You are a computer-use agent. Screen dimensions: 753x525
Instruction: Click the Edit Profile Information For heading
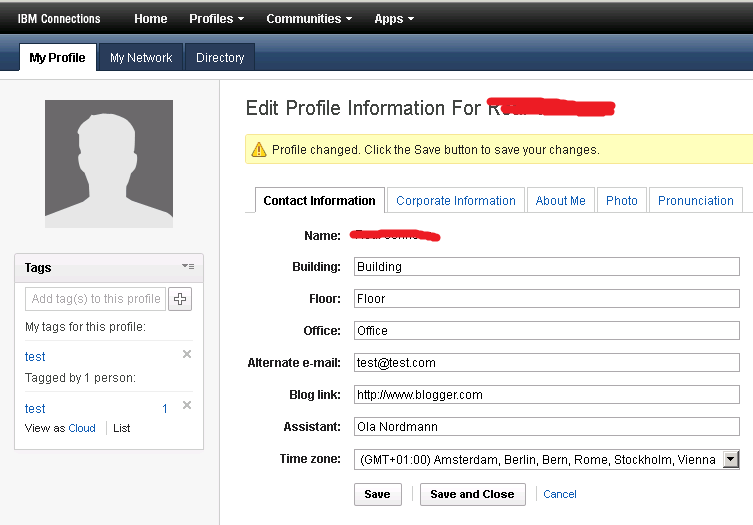pyautogui.click(x=363, y=108)
